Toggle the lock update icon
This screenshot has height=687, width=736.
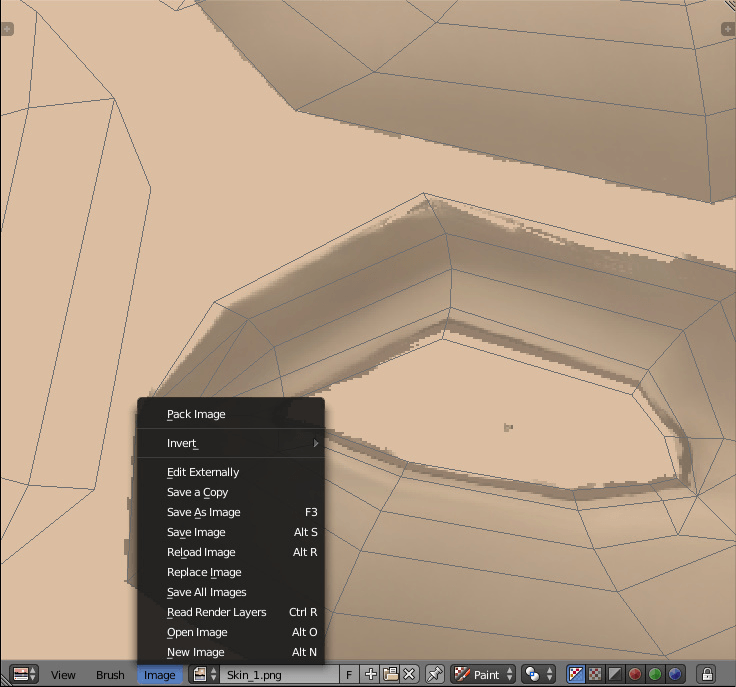click(x=706, y=675)
